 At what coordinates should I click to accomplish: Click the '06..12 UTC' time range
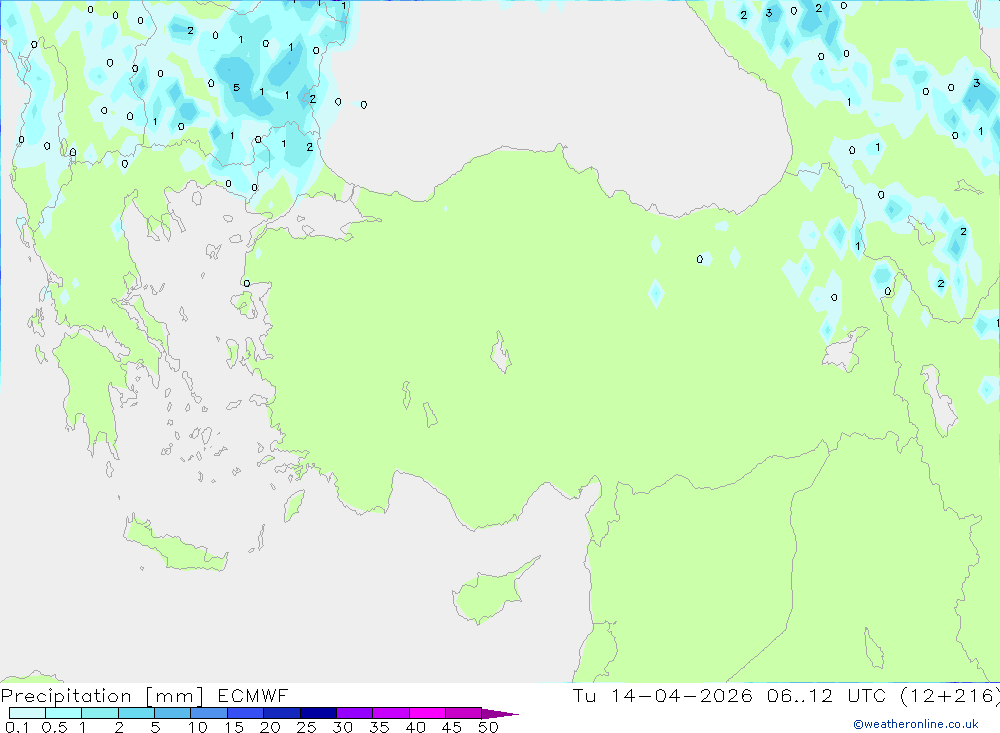click(x=827, y=696)
